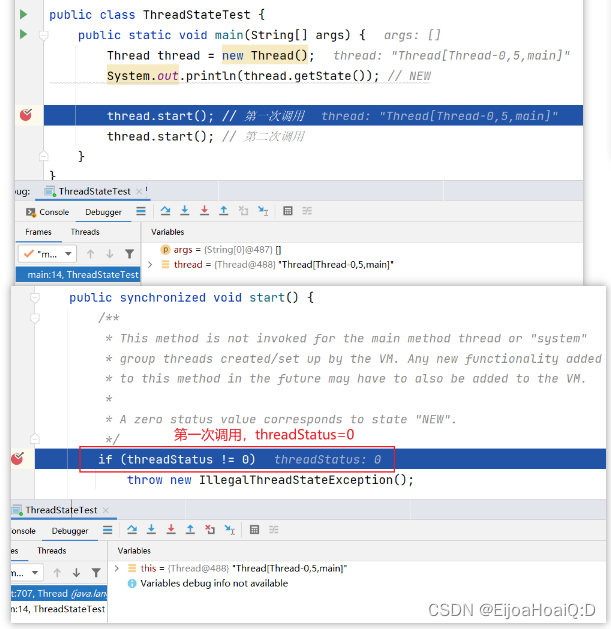
Task: Click Drop Frame in upper debugger toolbar
Action: [243, 211]
